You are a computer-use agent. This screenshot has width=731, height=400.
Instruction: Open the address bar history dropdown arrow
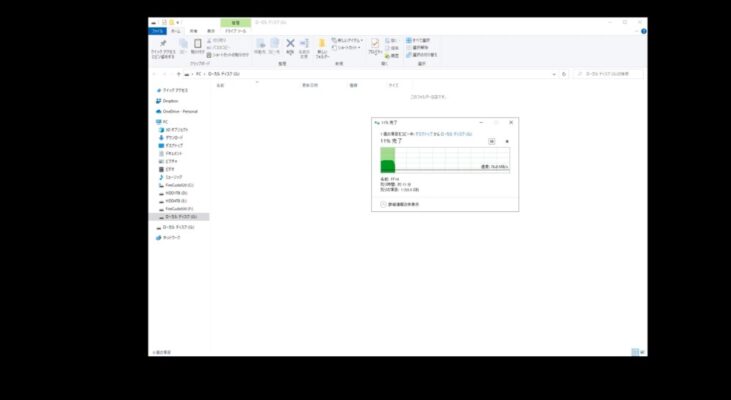(554, 74)
